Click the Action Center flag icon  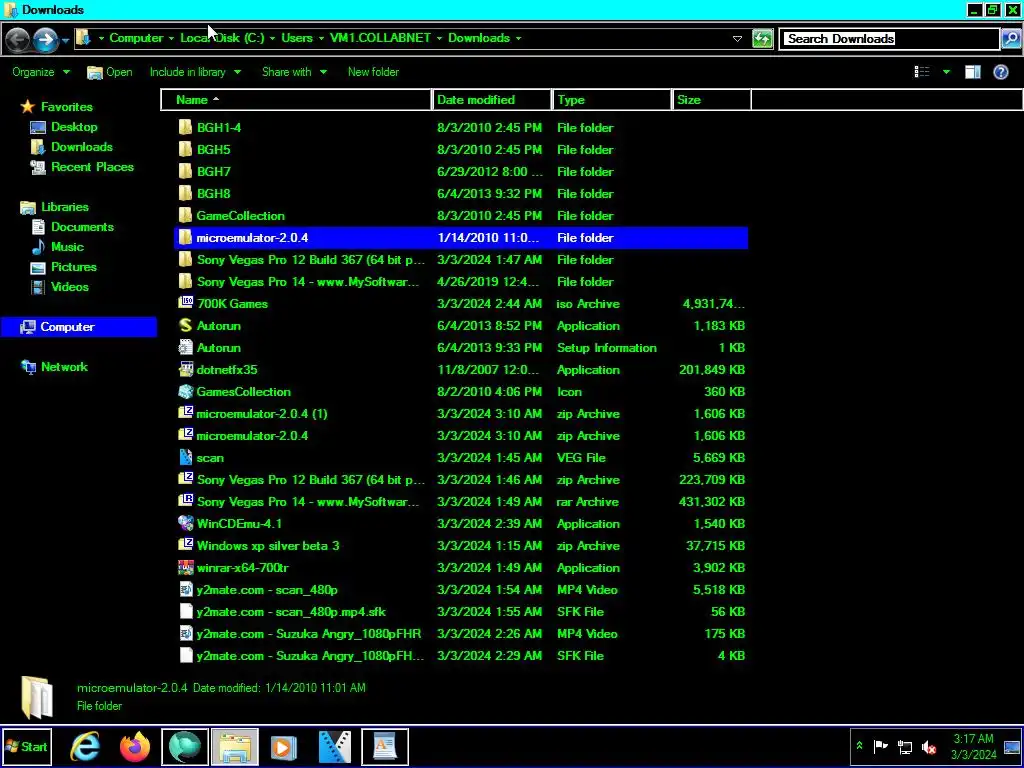880,746
